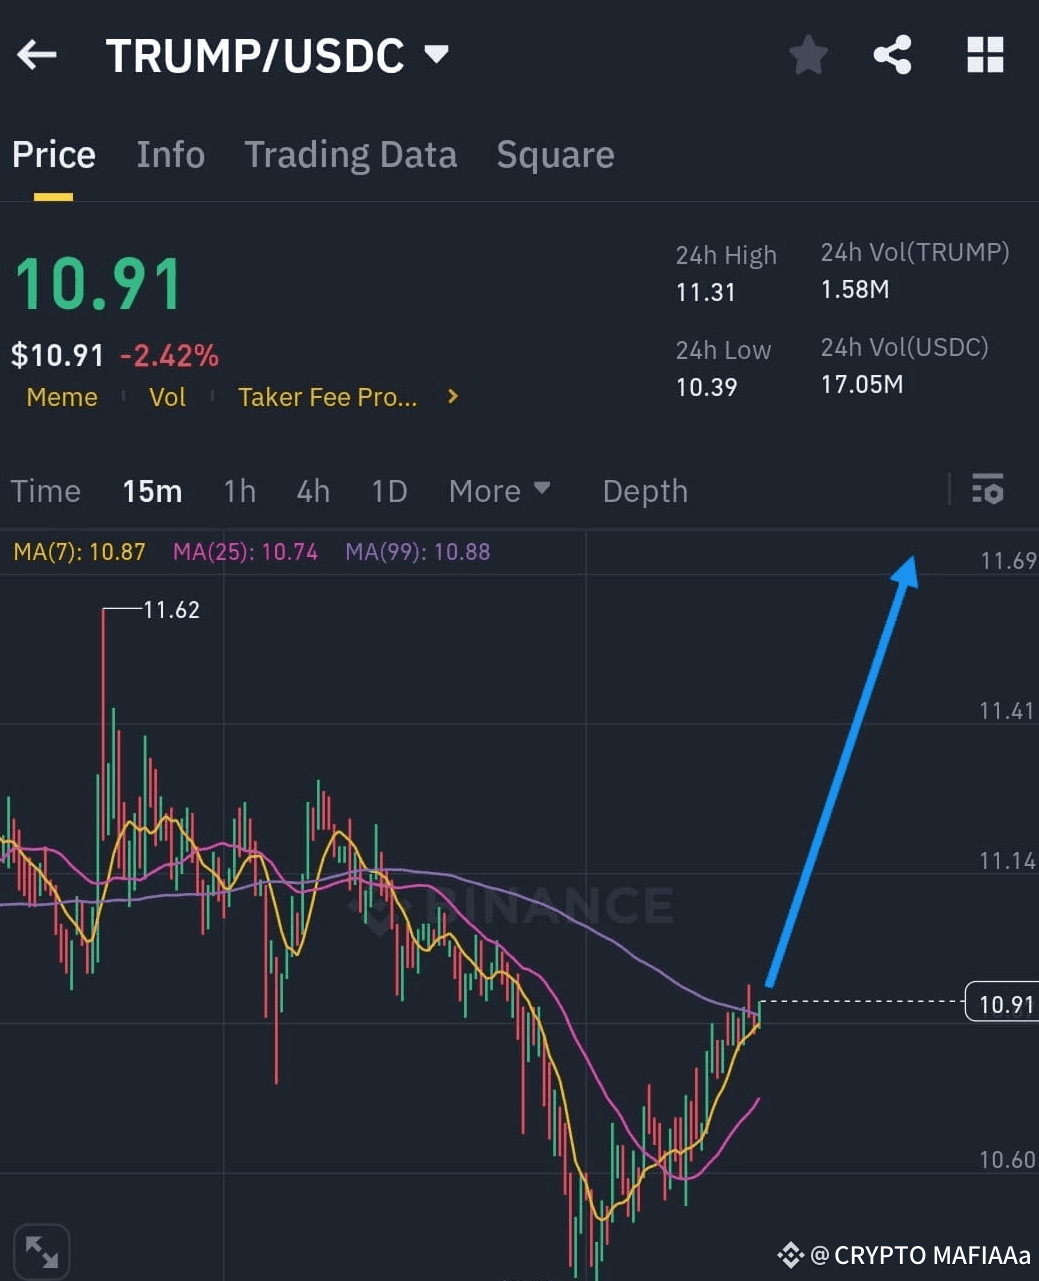Select the 1h interval
Viewport: 1039px width, 1281px height.
tap(240, 491)
